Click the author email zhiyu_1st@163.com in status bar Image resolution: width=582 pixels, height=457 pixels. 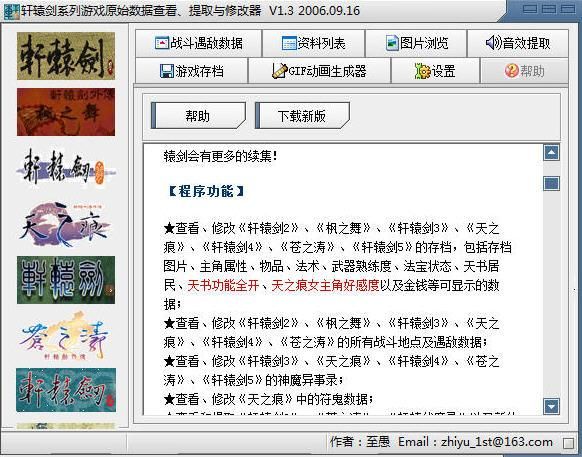[497, 442]
